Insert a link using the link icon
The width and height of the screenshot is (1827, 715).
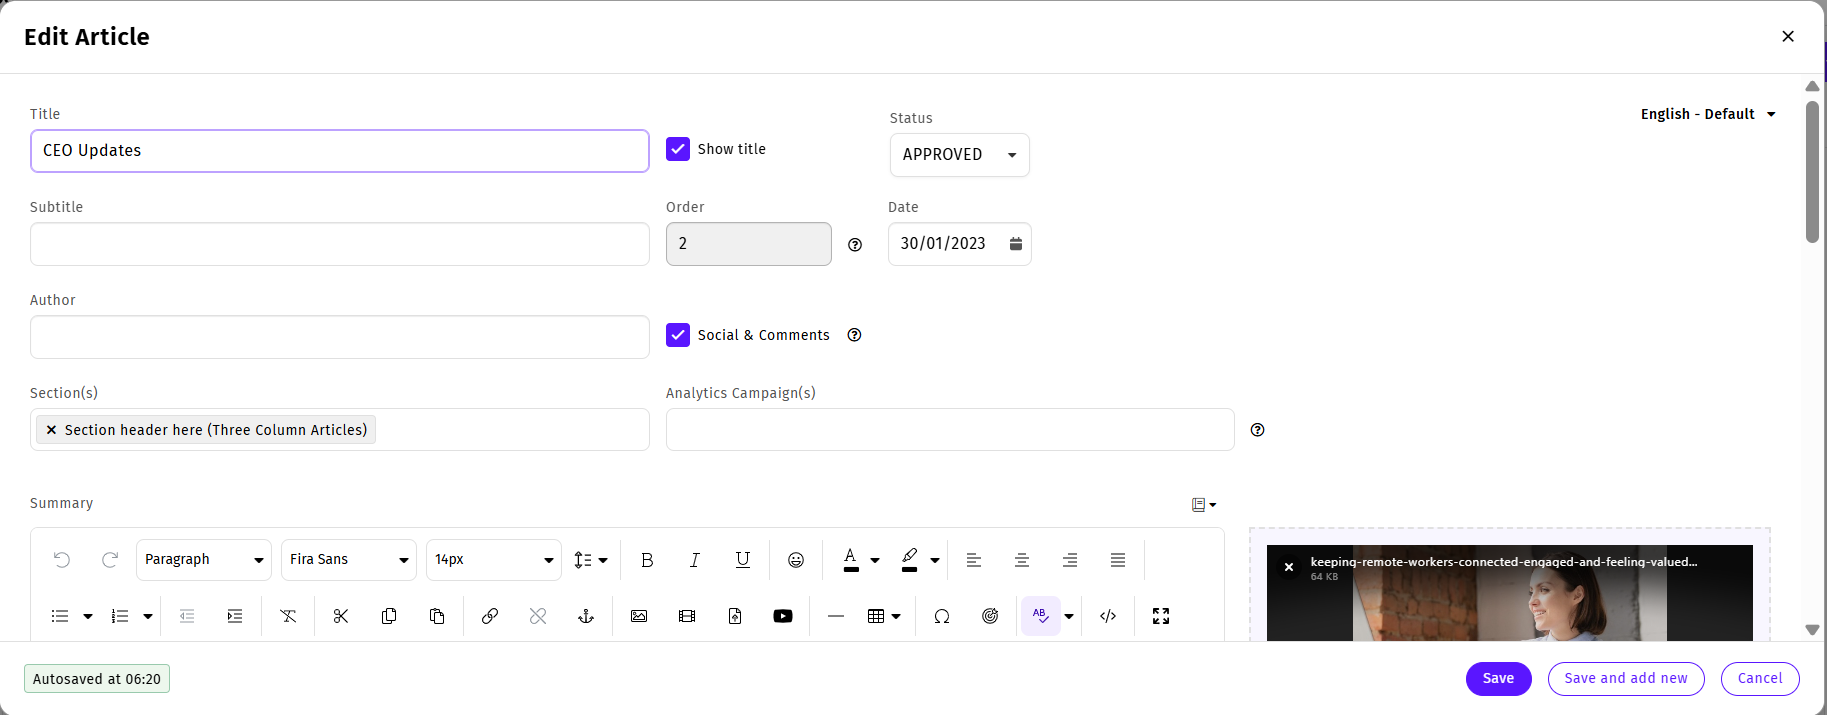pyautogui.click(x=490, y=616)
